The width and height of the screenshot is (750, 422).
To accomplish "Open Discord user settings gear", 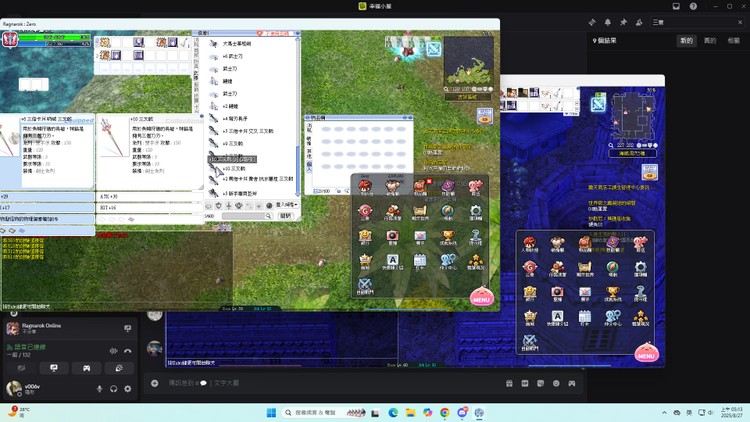I will (x=128, y=389).
